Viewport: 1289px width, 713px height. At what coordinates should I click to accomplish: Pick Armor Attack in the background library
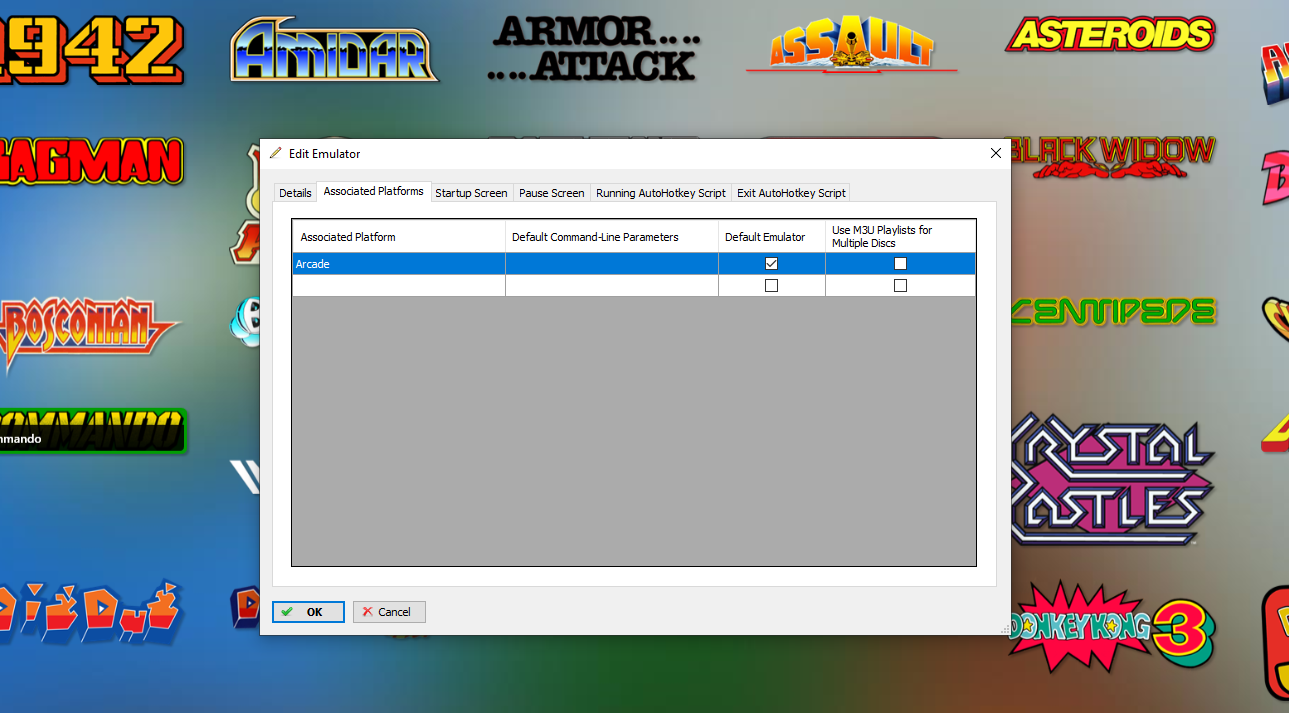click(594, 48)
